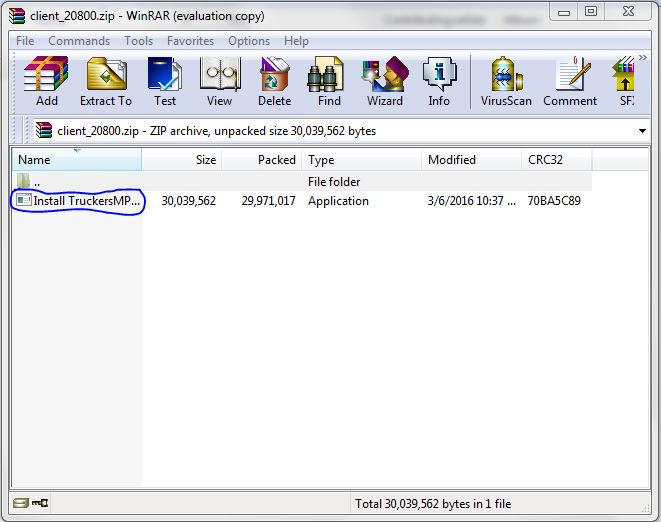Click the SFX toolbar icon

[624, 81]
